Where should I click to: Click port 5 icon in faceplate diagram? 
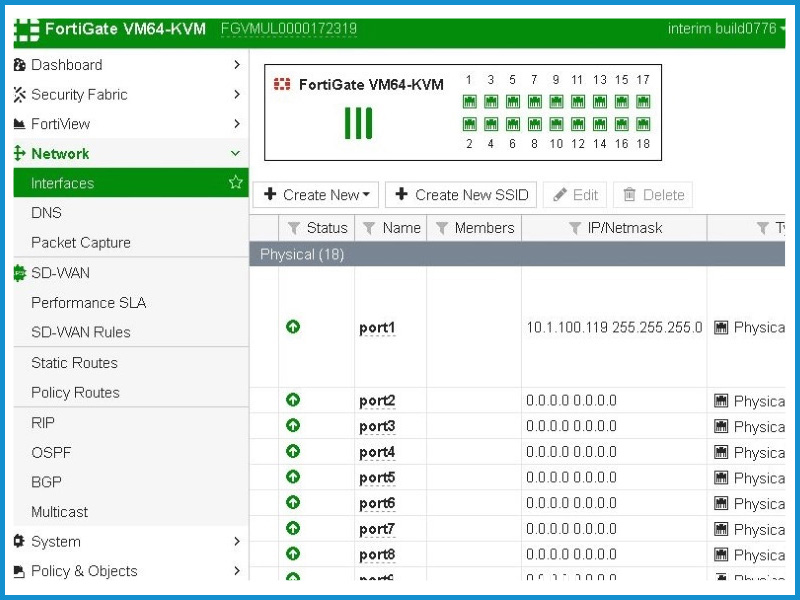click(513, 102)
